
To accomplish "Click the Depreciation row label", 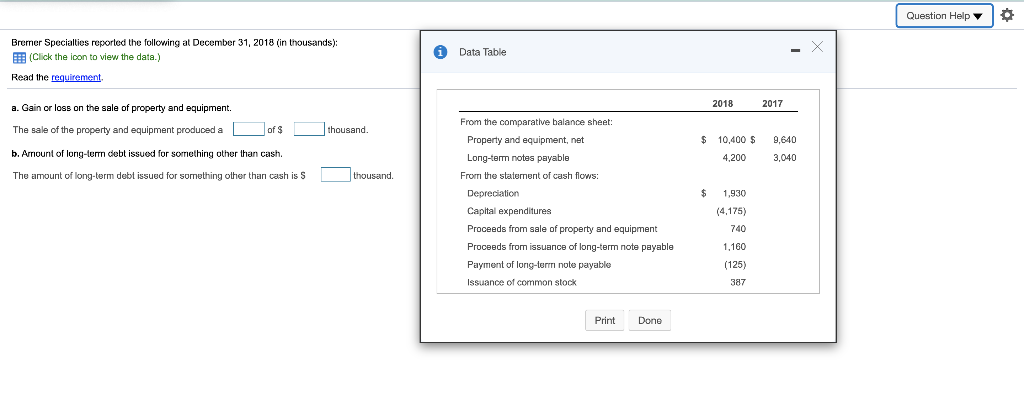I will click(493, 193).
